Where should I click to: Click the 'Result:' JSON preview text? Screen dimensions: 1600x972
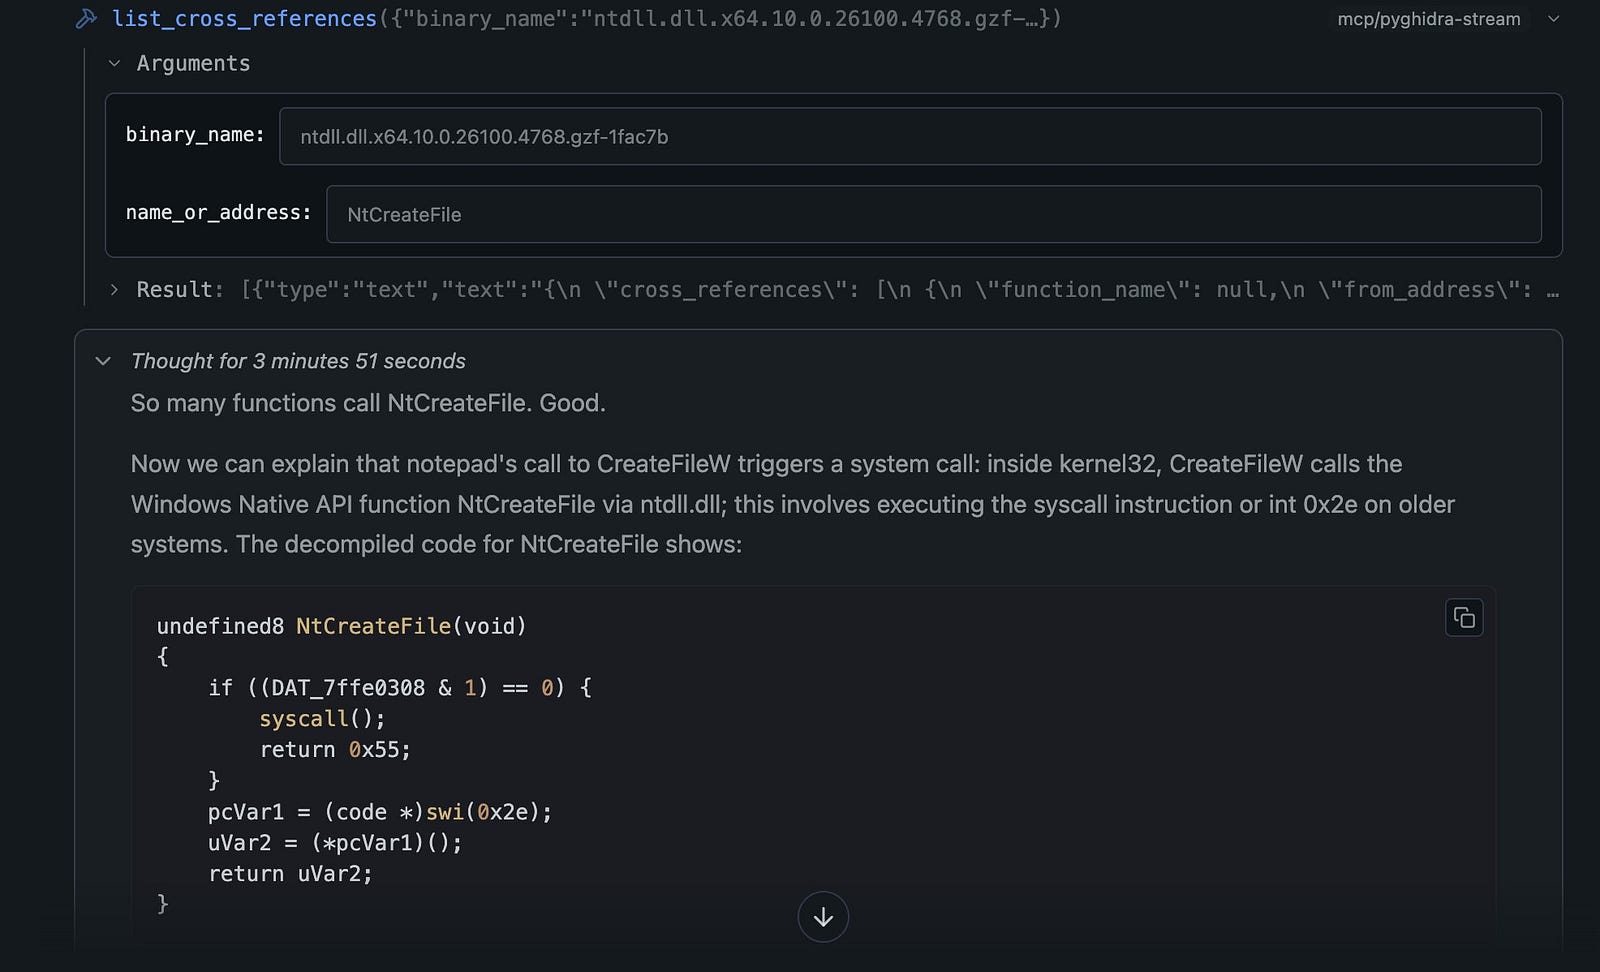(847, 289)
